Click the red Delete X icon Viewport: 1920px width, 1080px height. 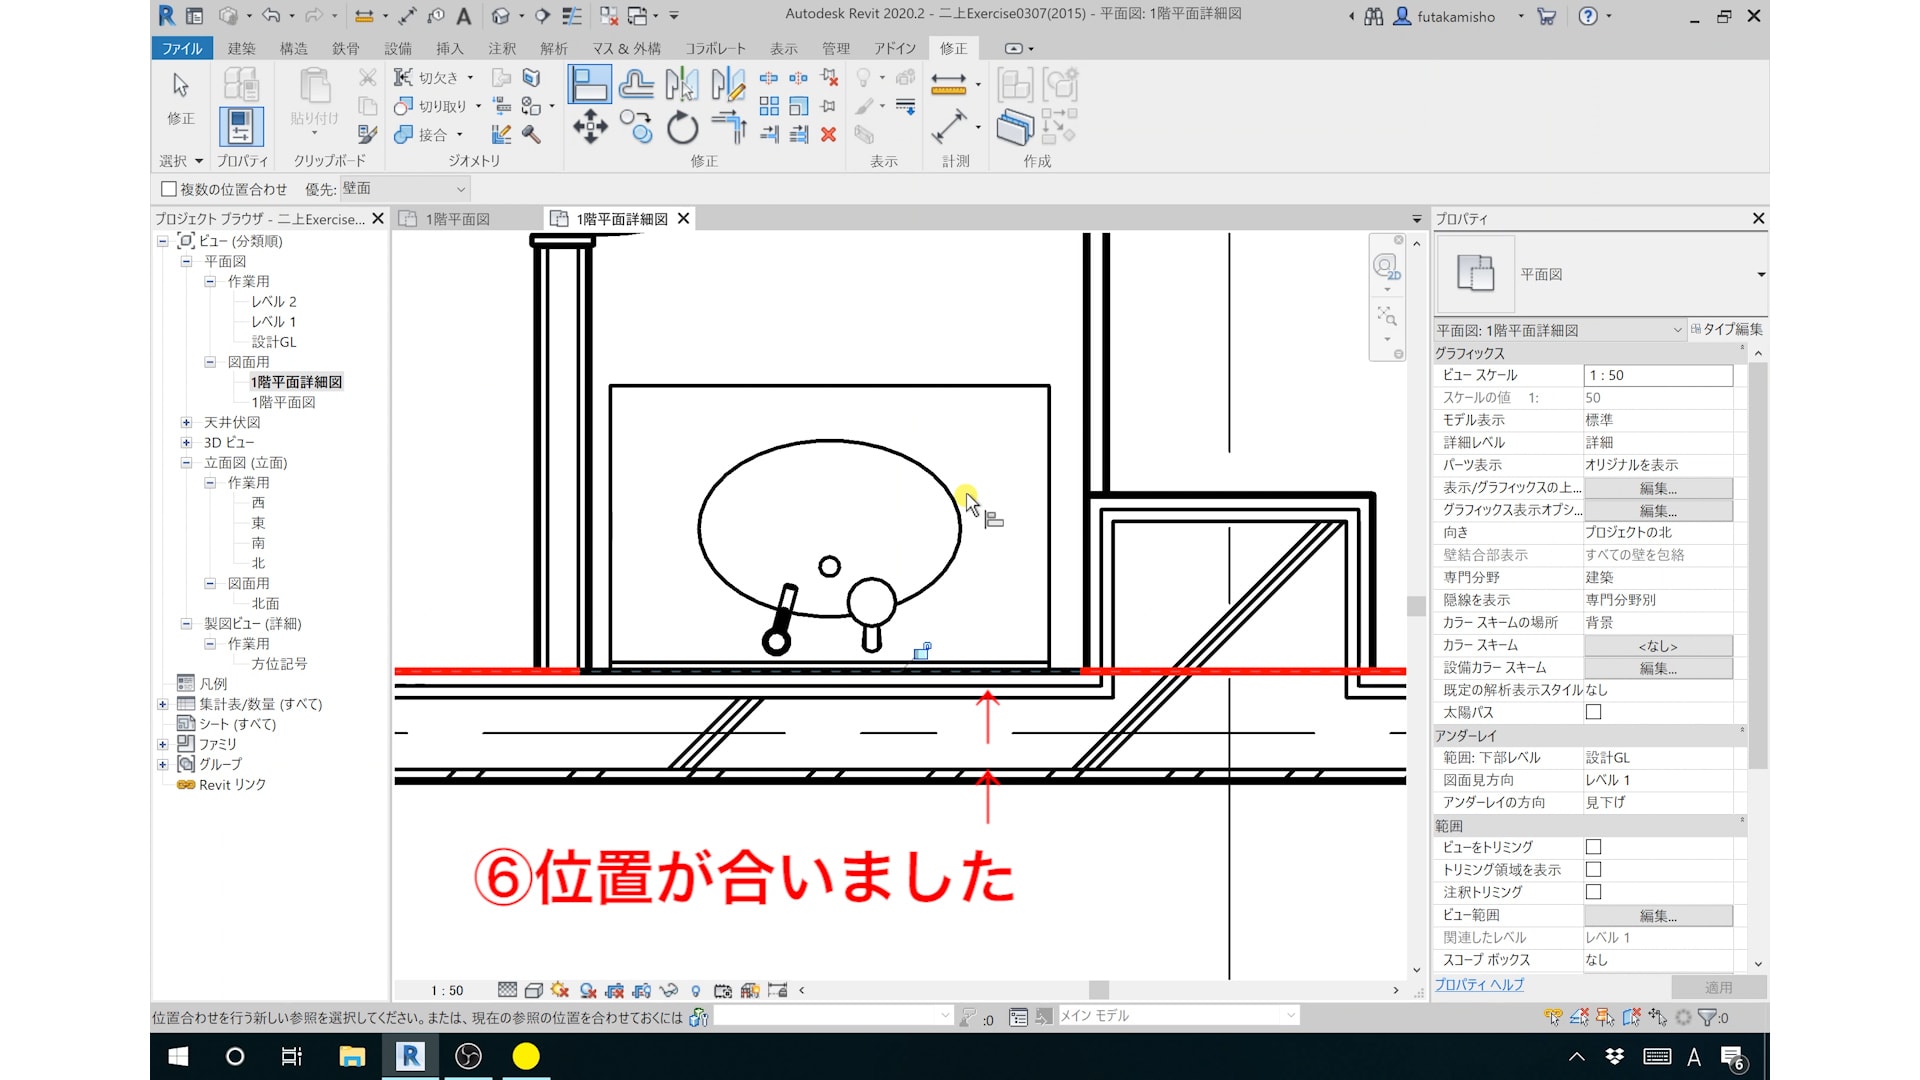tap(828, 134)
